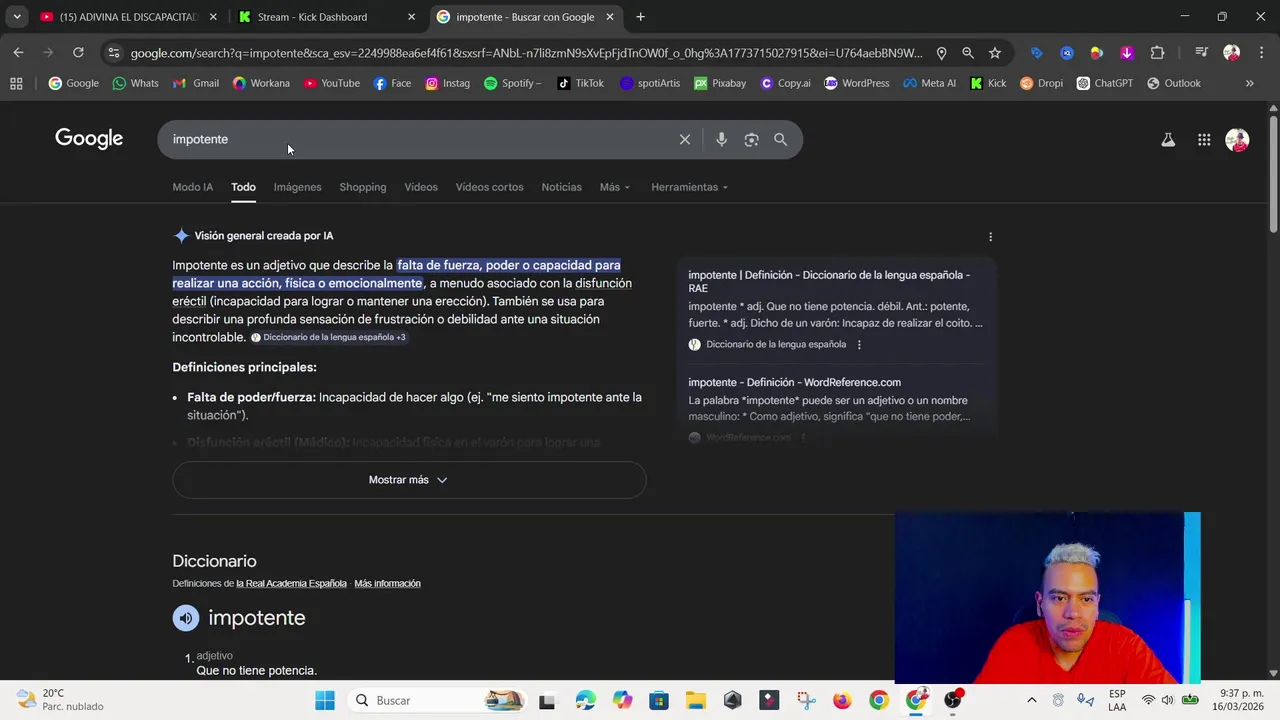
Task: Click the Google logo
Action: point(89,139)
